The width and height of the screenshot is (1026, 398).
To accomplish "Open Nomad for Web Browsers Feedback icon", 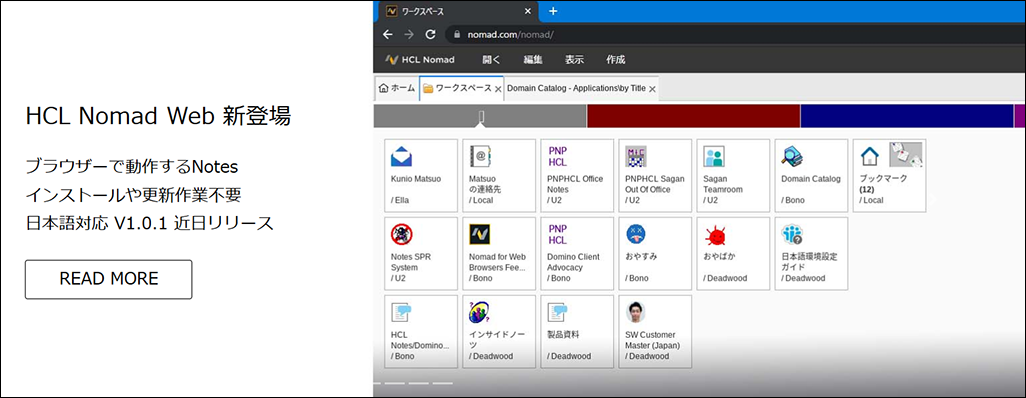I will point(480,234).
